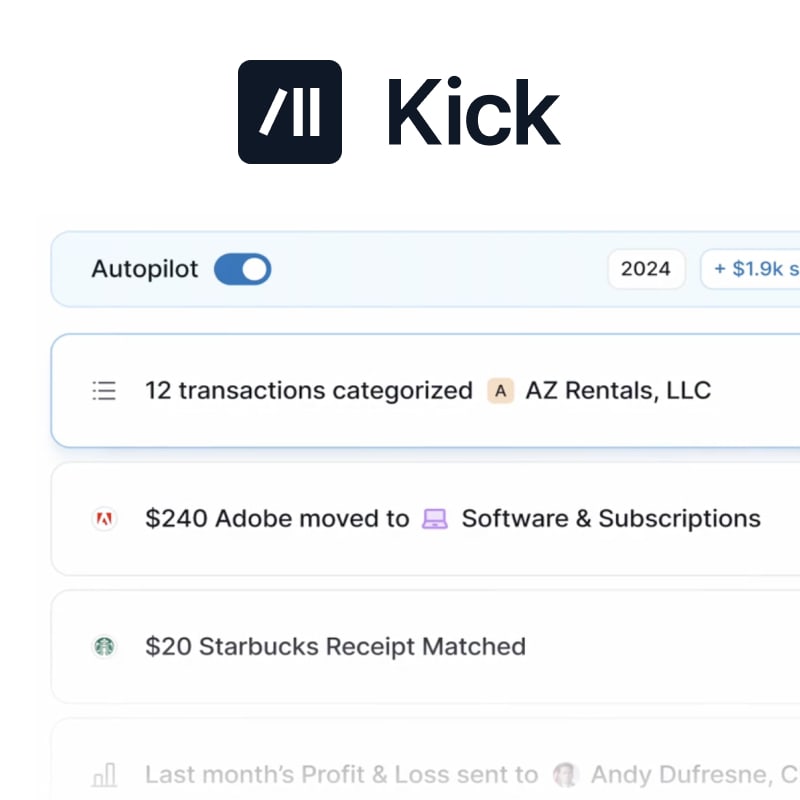Open the 12 transactions categorized entry

click(x=308, y=390)
